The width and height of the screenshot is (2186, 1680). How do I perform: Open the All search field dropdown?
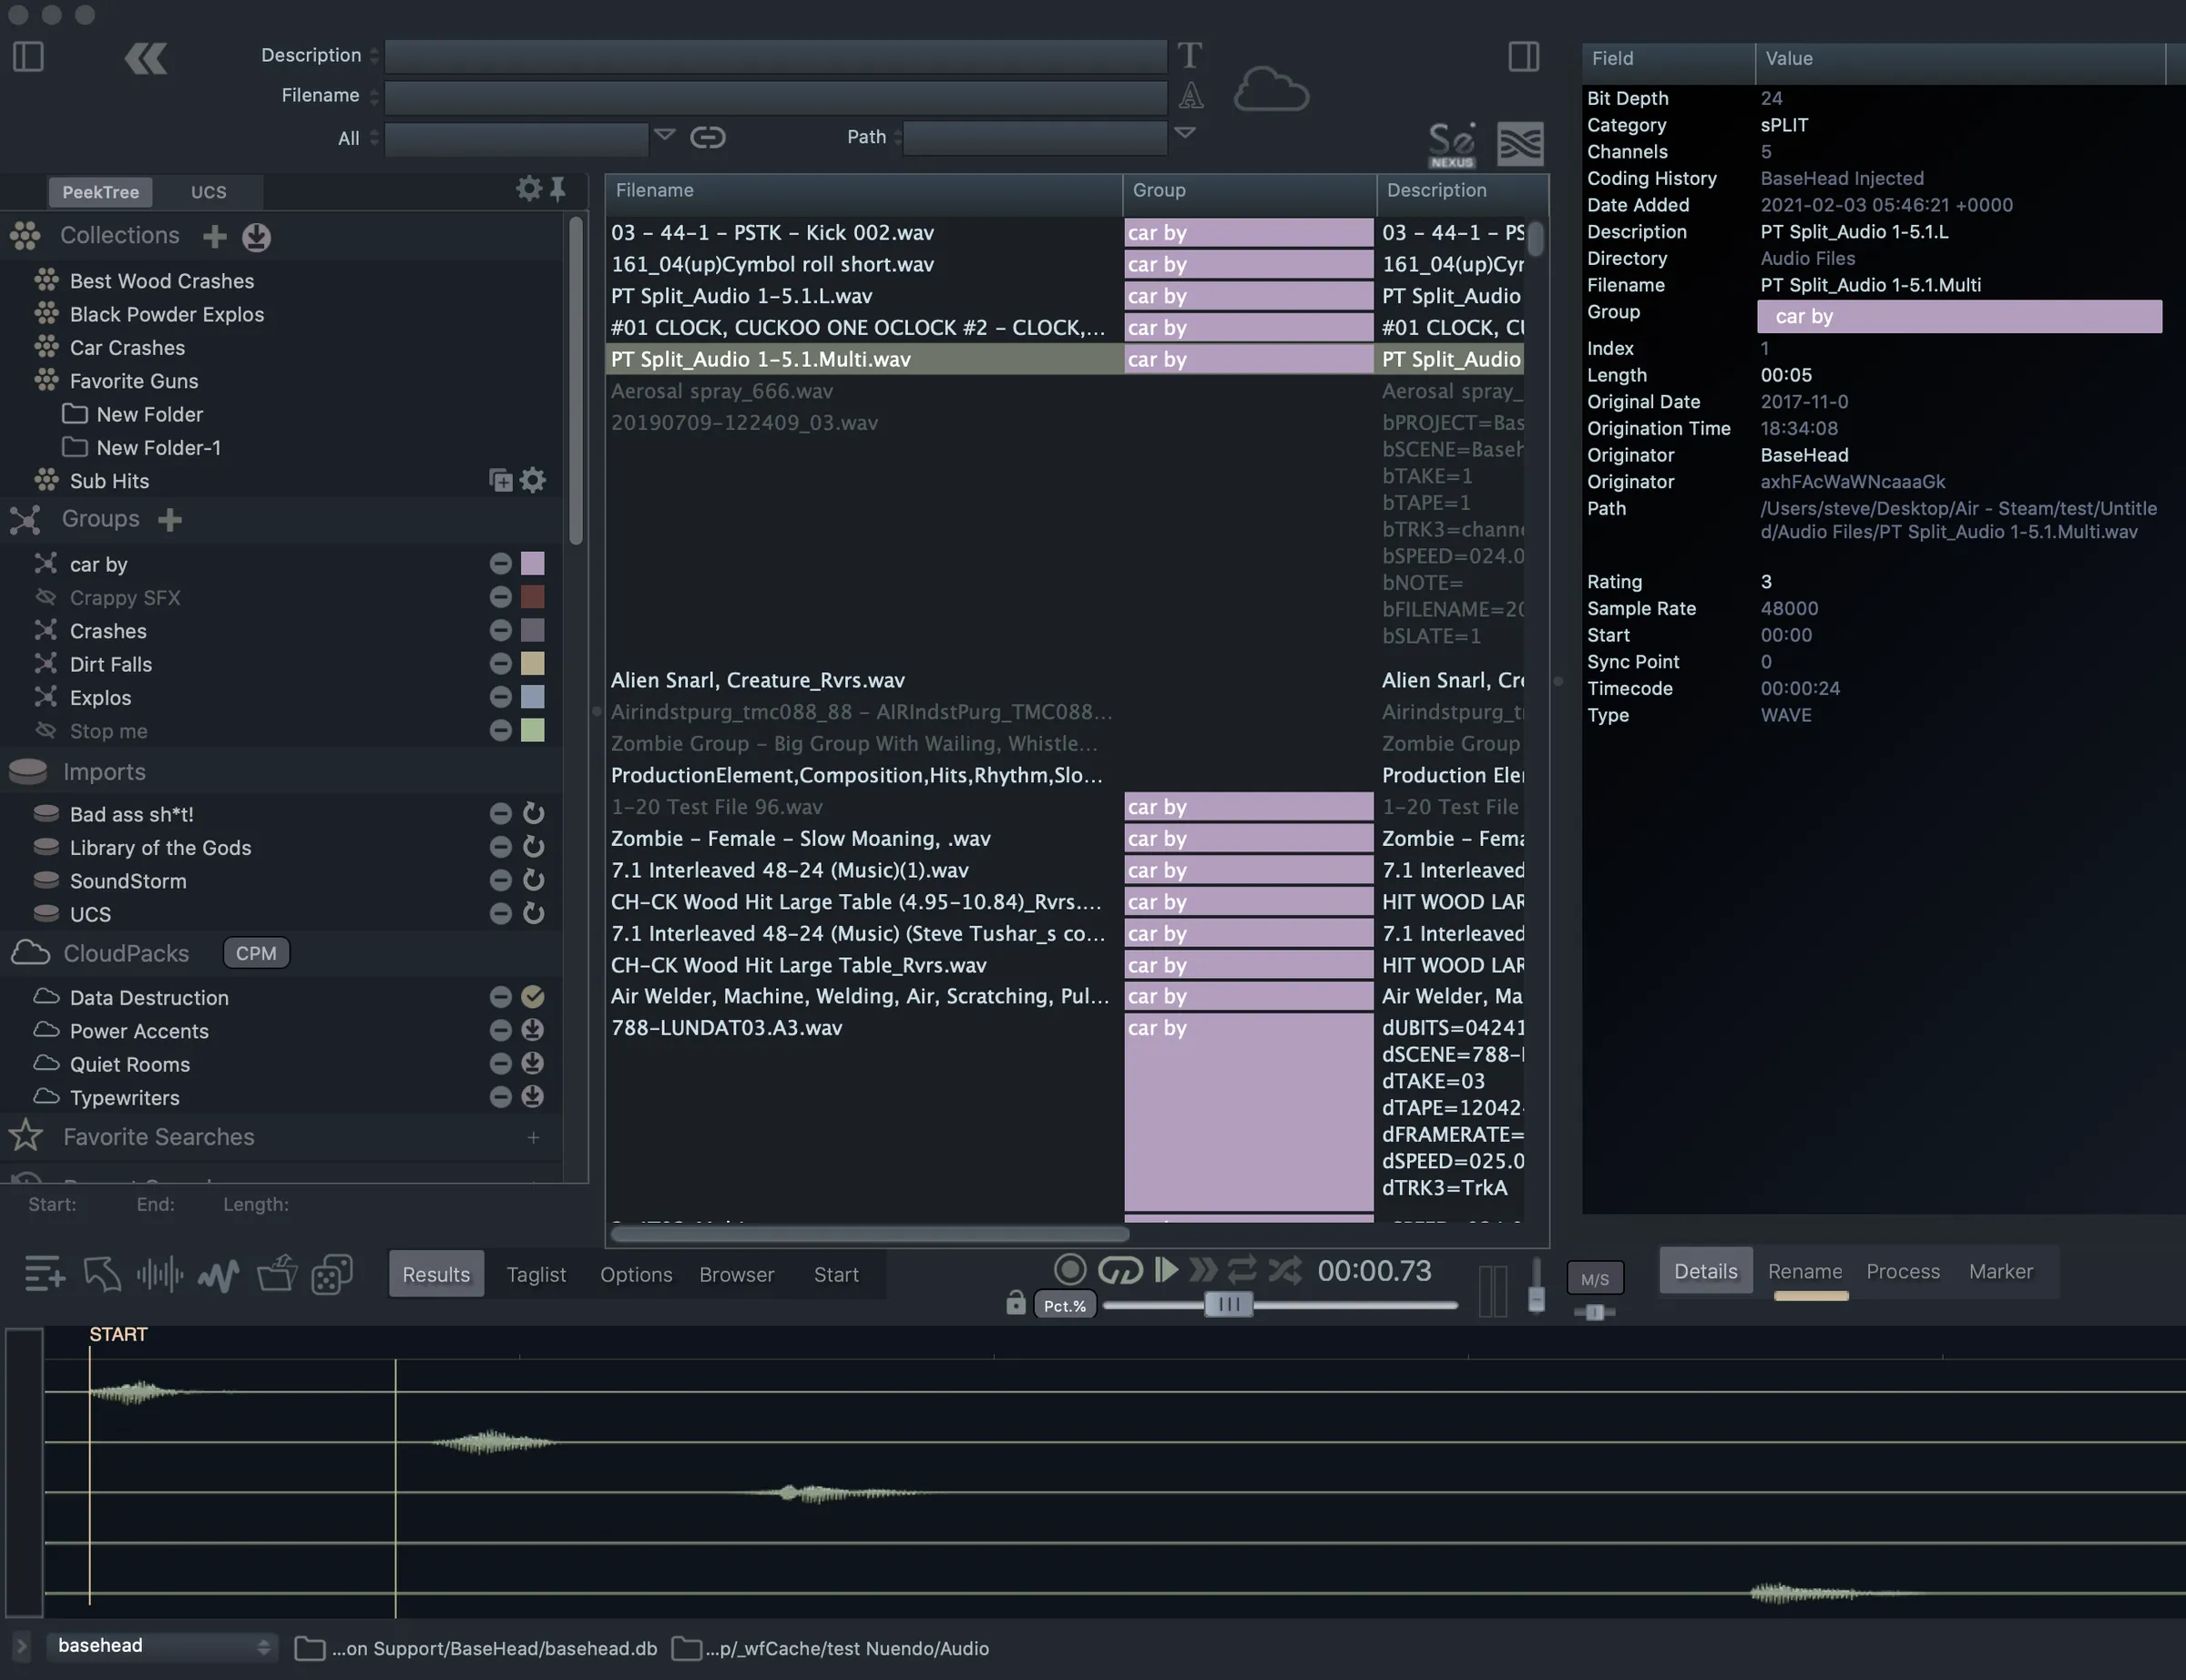[x=663, y=136]
